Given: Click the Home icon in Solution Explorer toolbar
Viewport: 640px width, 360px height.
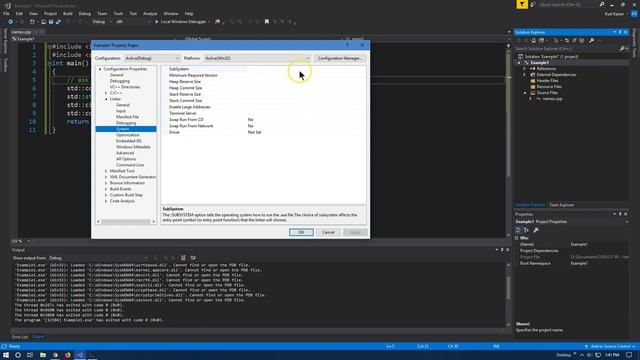Looking at the screenshot, I should (533, 40).
